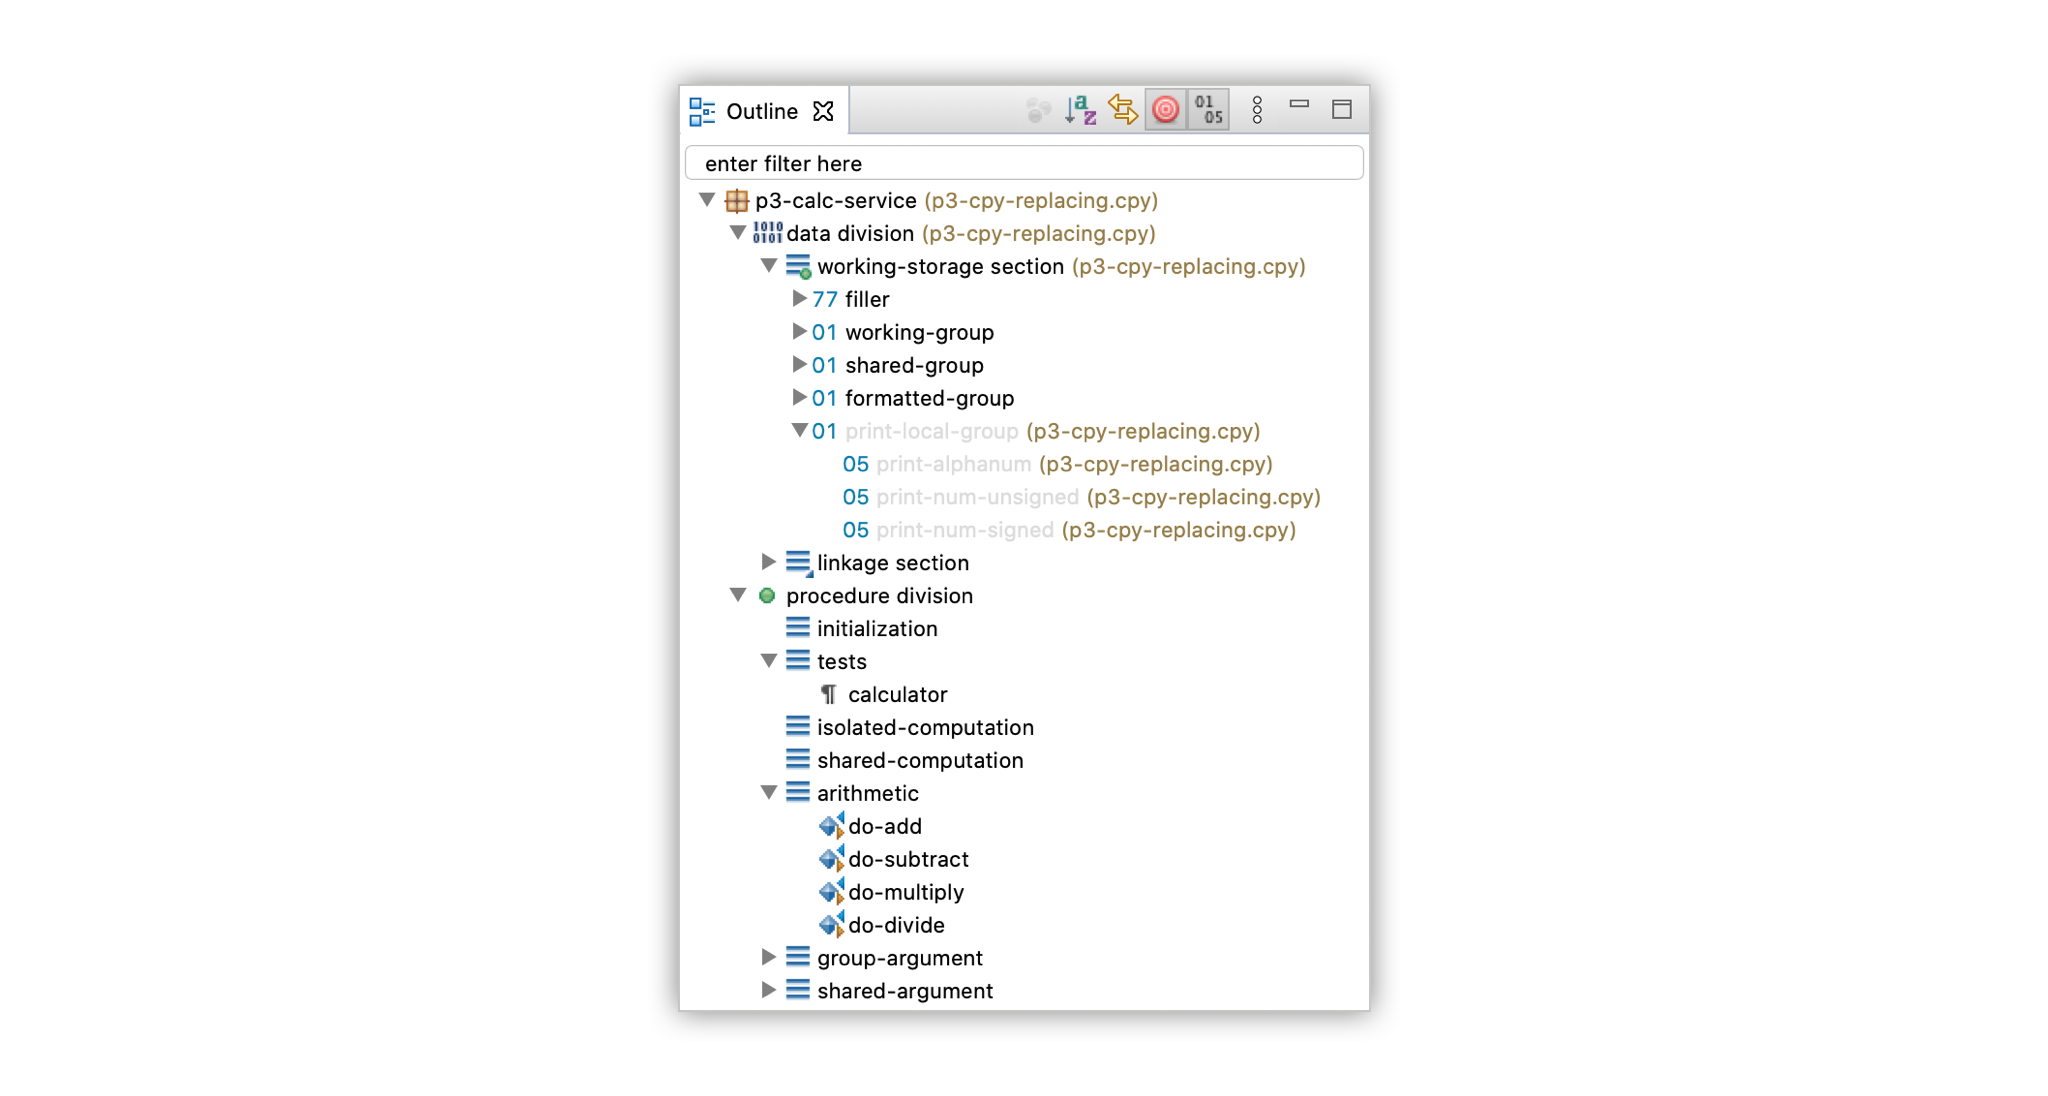2048x1096 pixels.
Task: Expand the 77 filler item
Action: 799,299
